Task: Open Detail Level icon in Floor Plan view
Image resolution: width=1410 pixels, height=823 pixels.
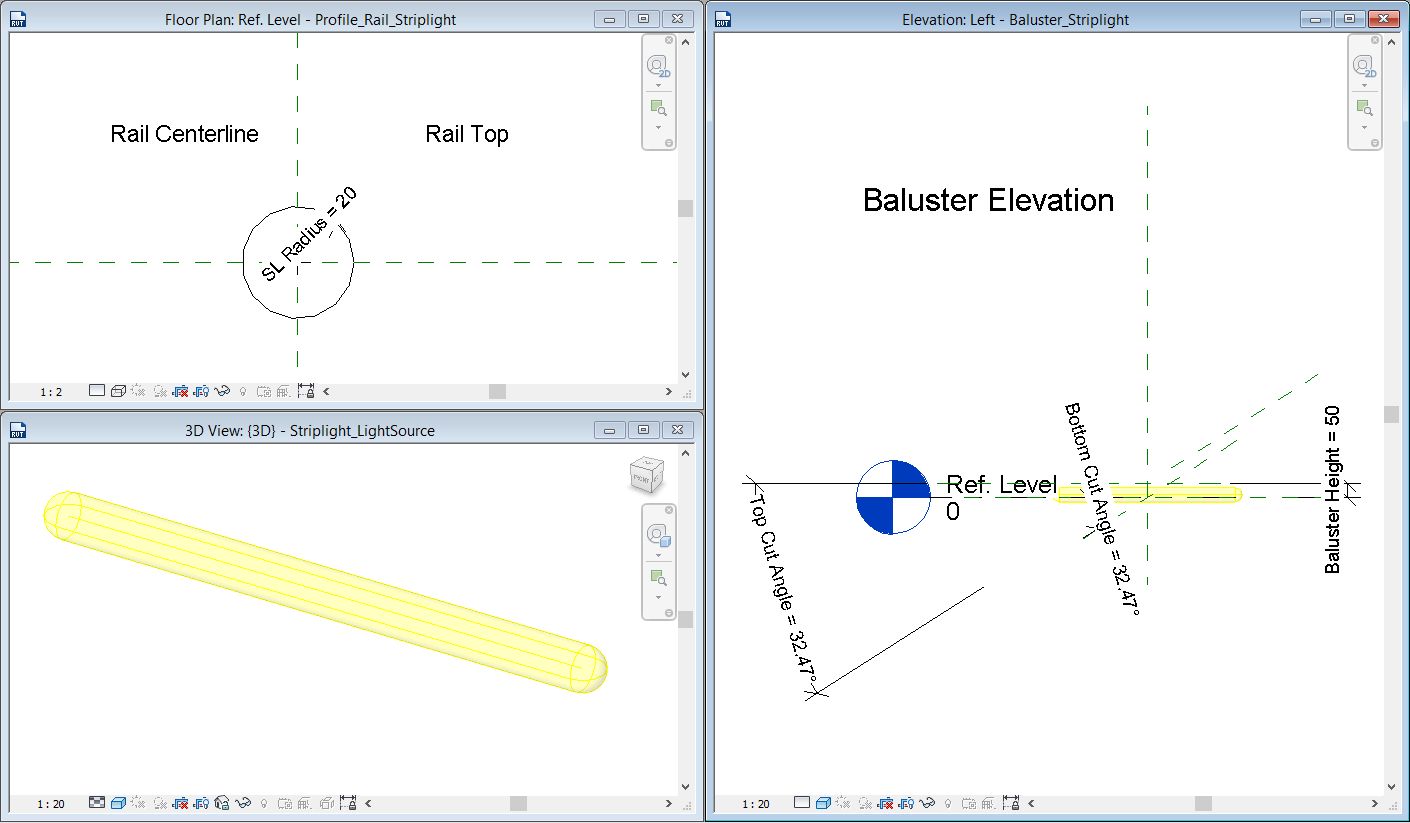Action: tap(97, 391)
